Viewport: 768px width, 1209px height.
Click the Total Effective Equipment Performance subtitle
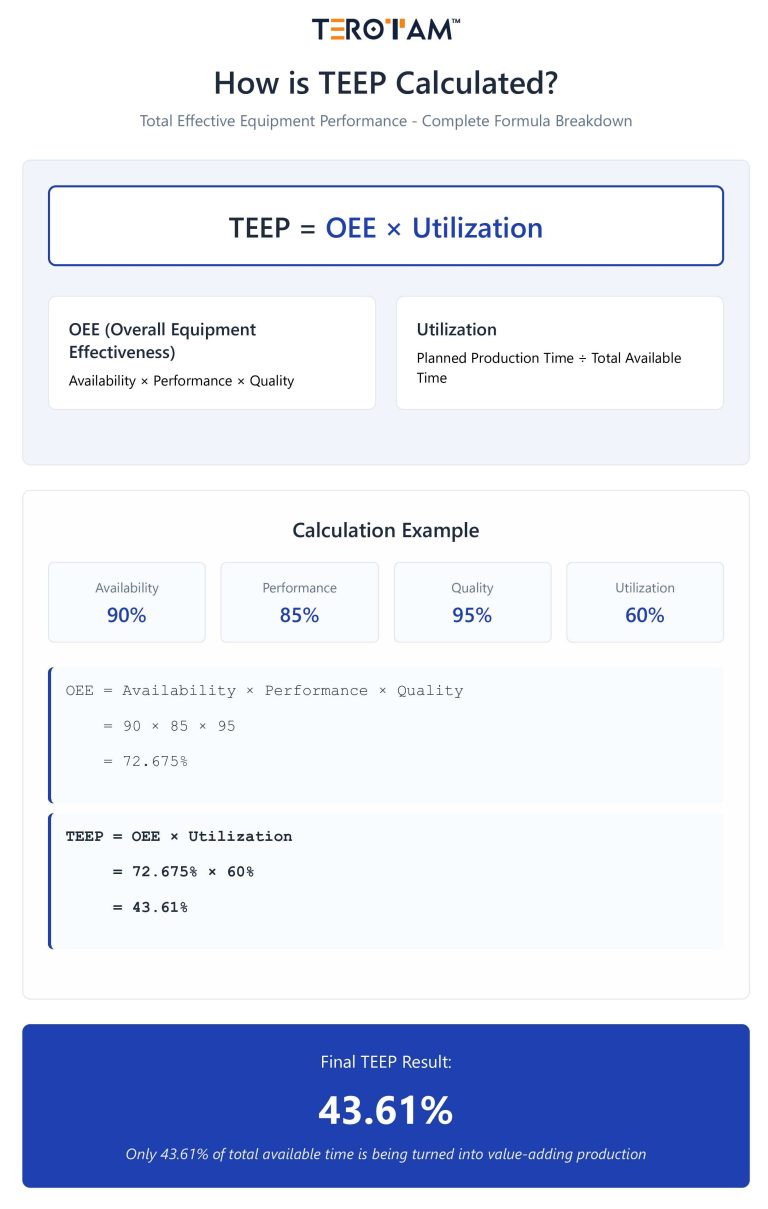385,121
